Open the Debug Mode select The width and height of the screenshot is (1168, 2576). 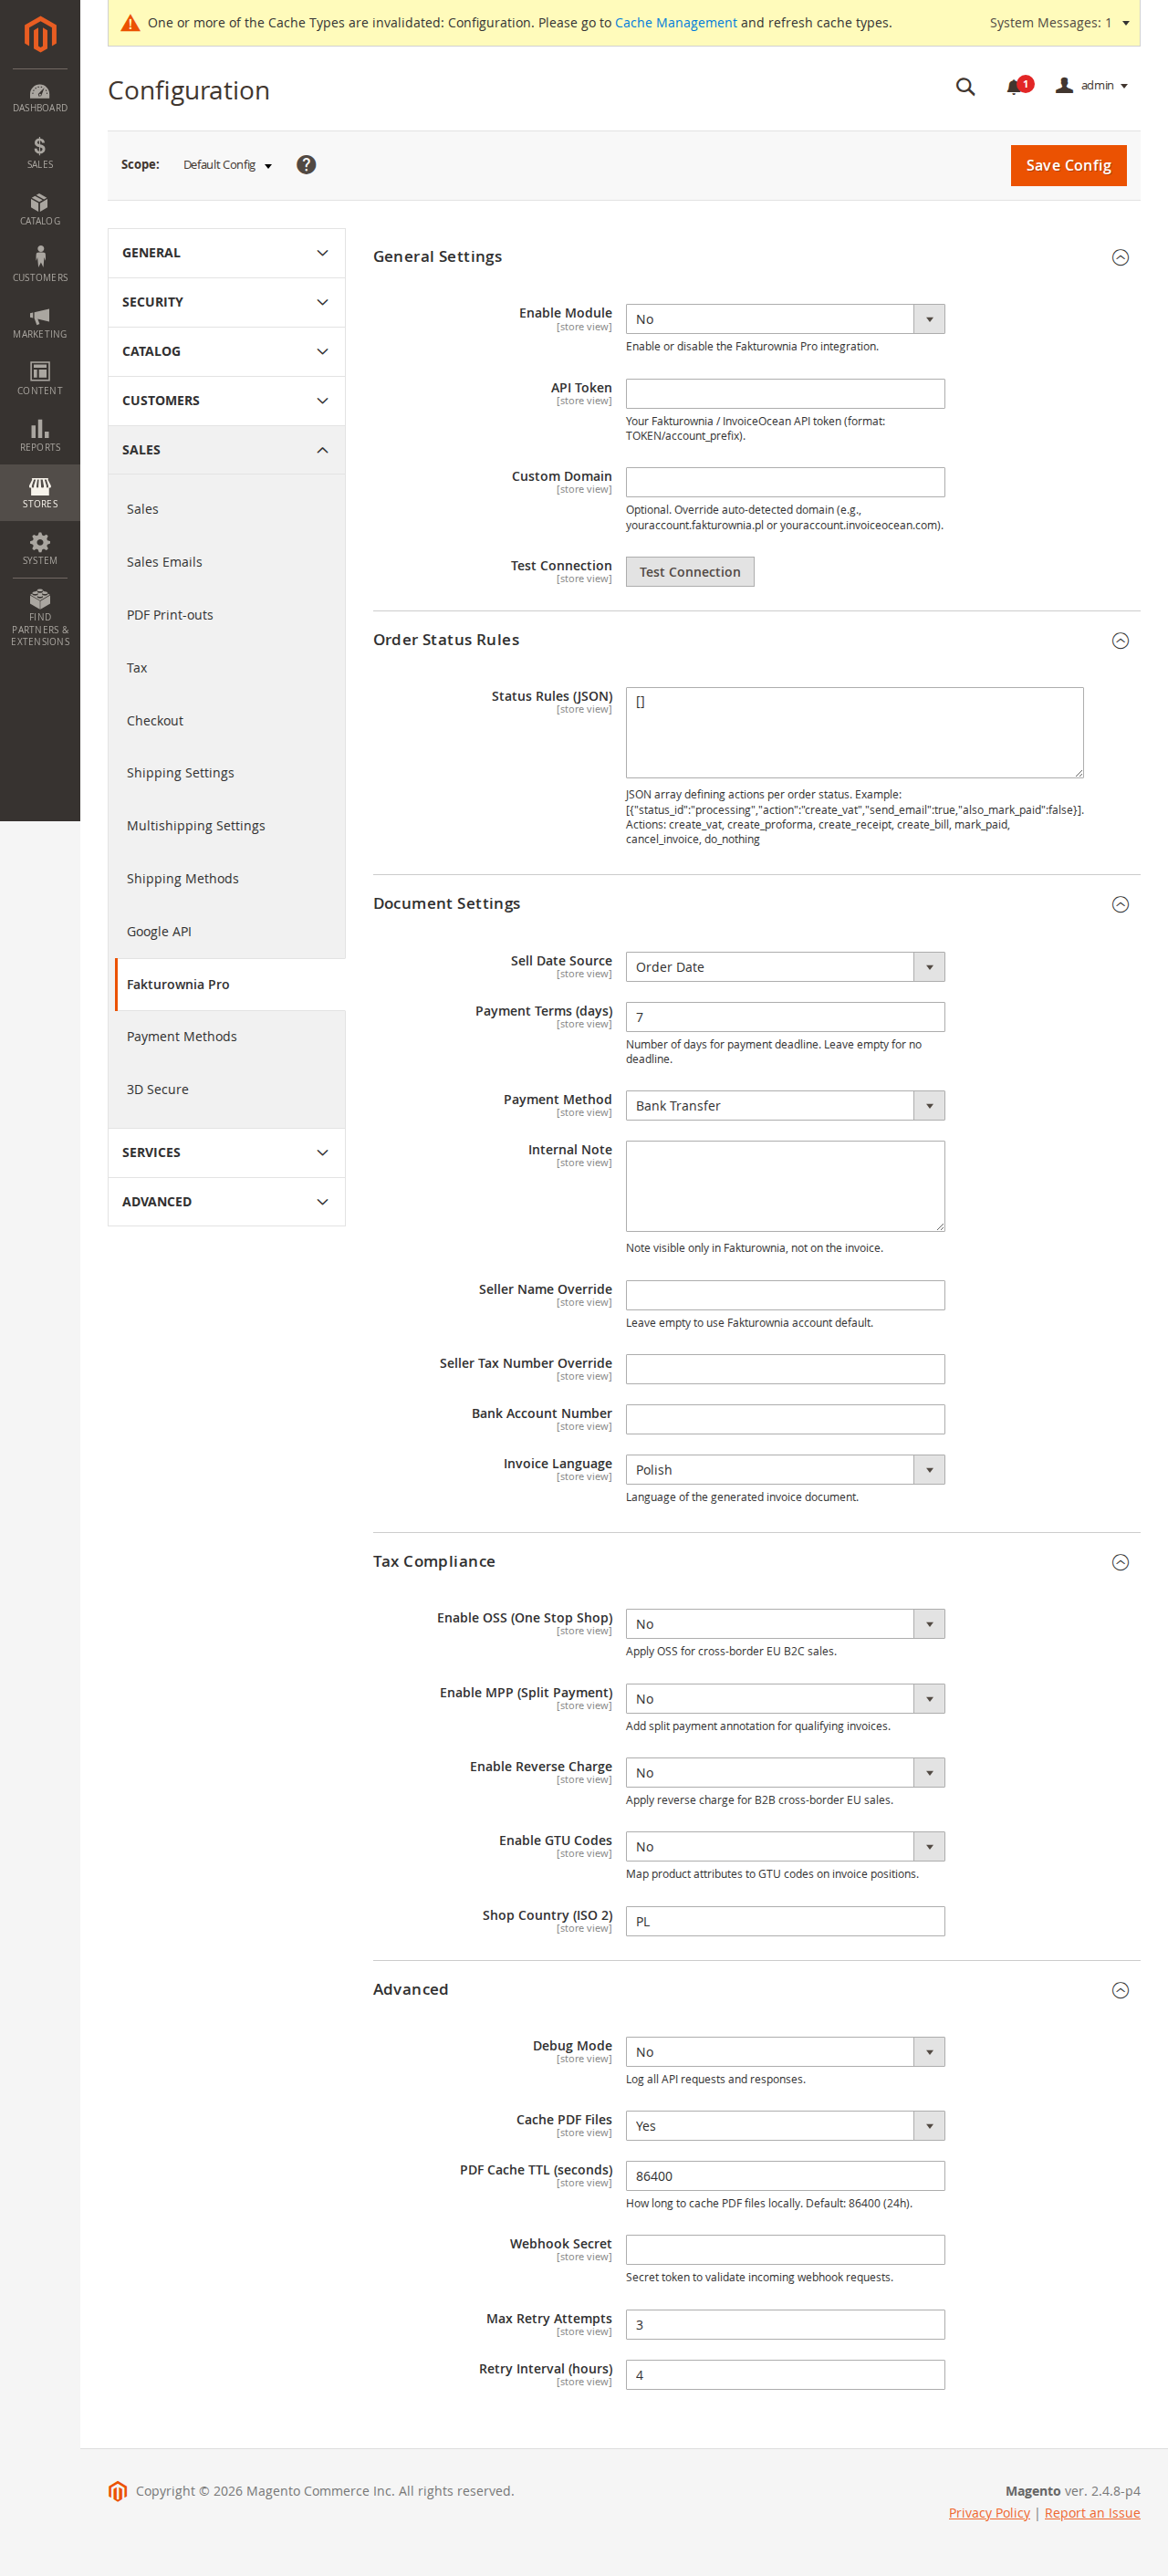(x=784, y=2051)
